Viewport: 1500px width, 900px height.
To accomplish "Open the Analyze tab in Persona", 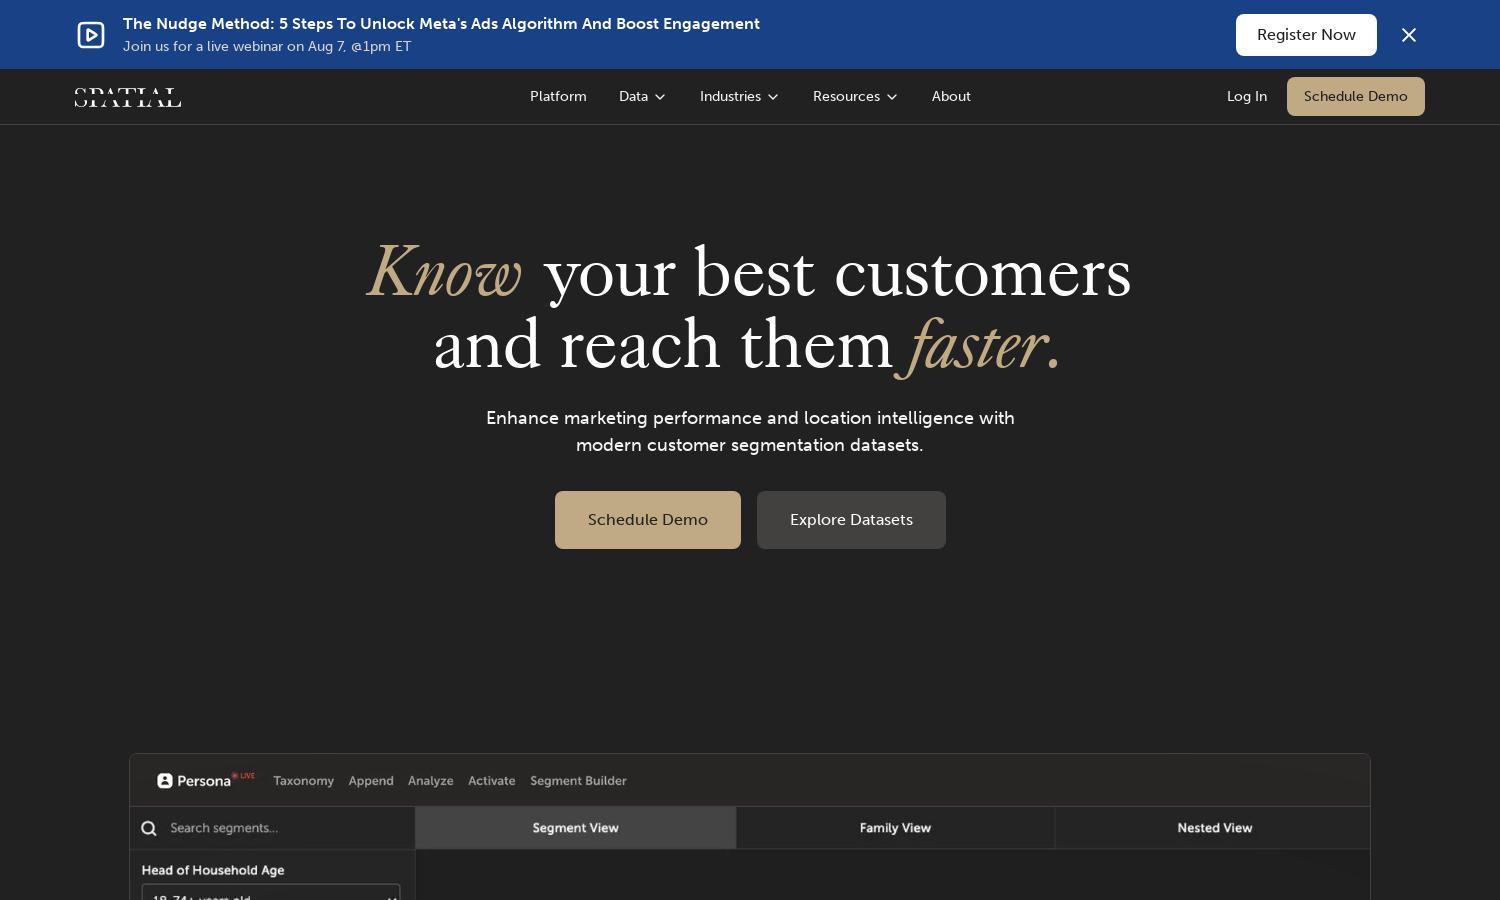I will pyautogui.click(x=430, y=781).
